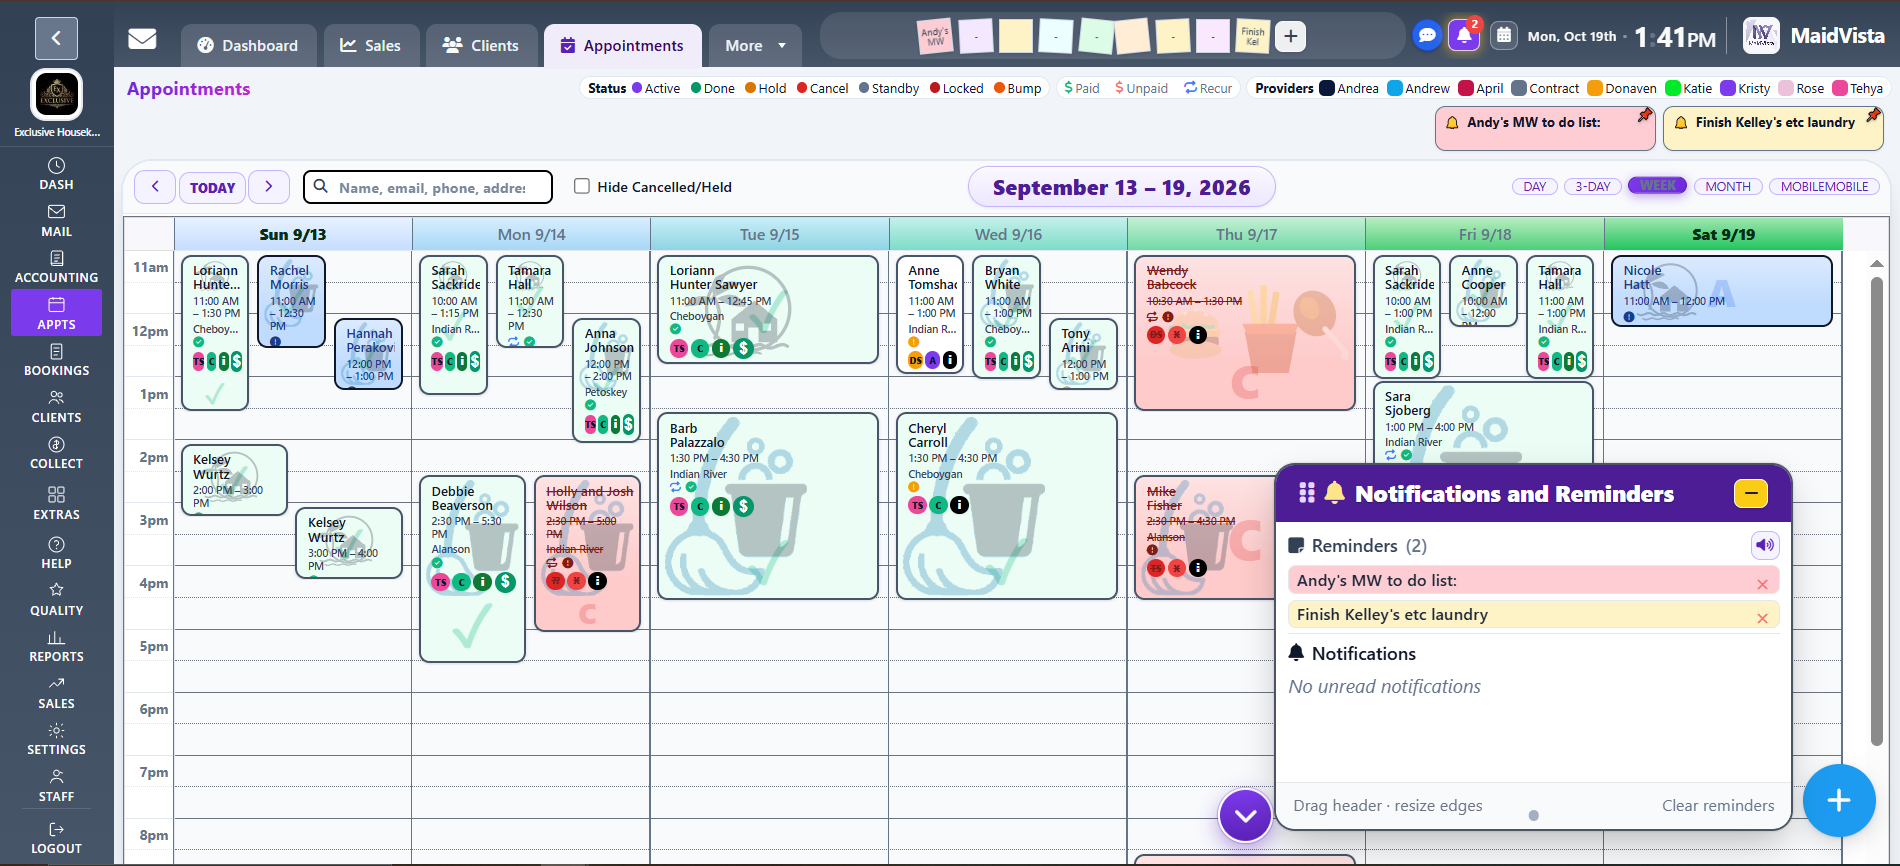Add a new sticky note with plus
The width and height of the screenshot is (1900, 866).
pyautogui.click(x=1291, y=37)
